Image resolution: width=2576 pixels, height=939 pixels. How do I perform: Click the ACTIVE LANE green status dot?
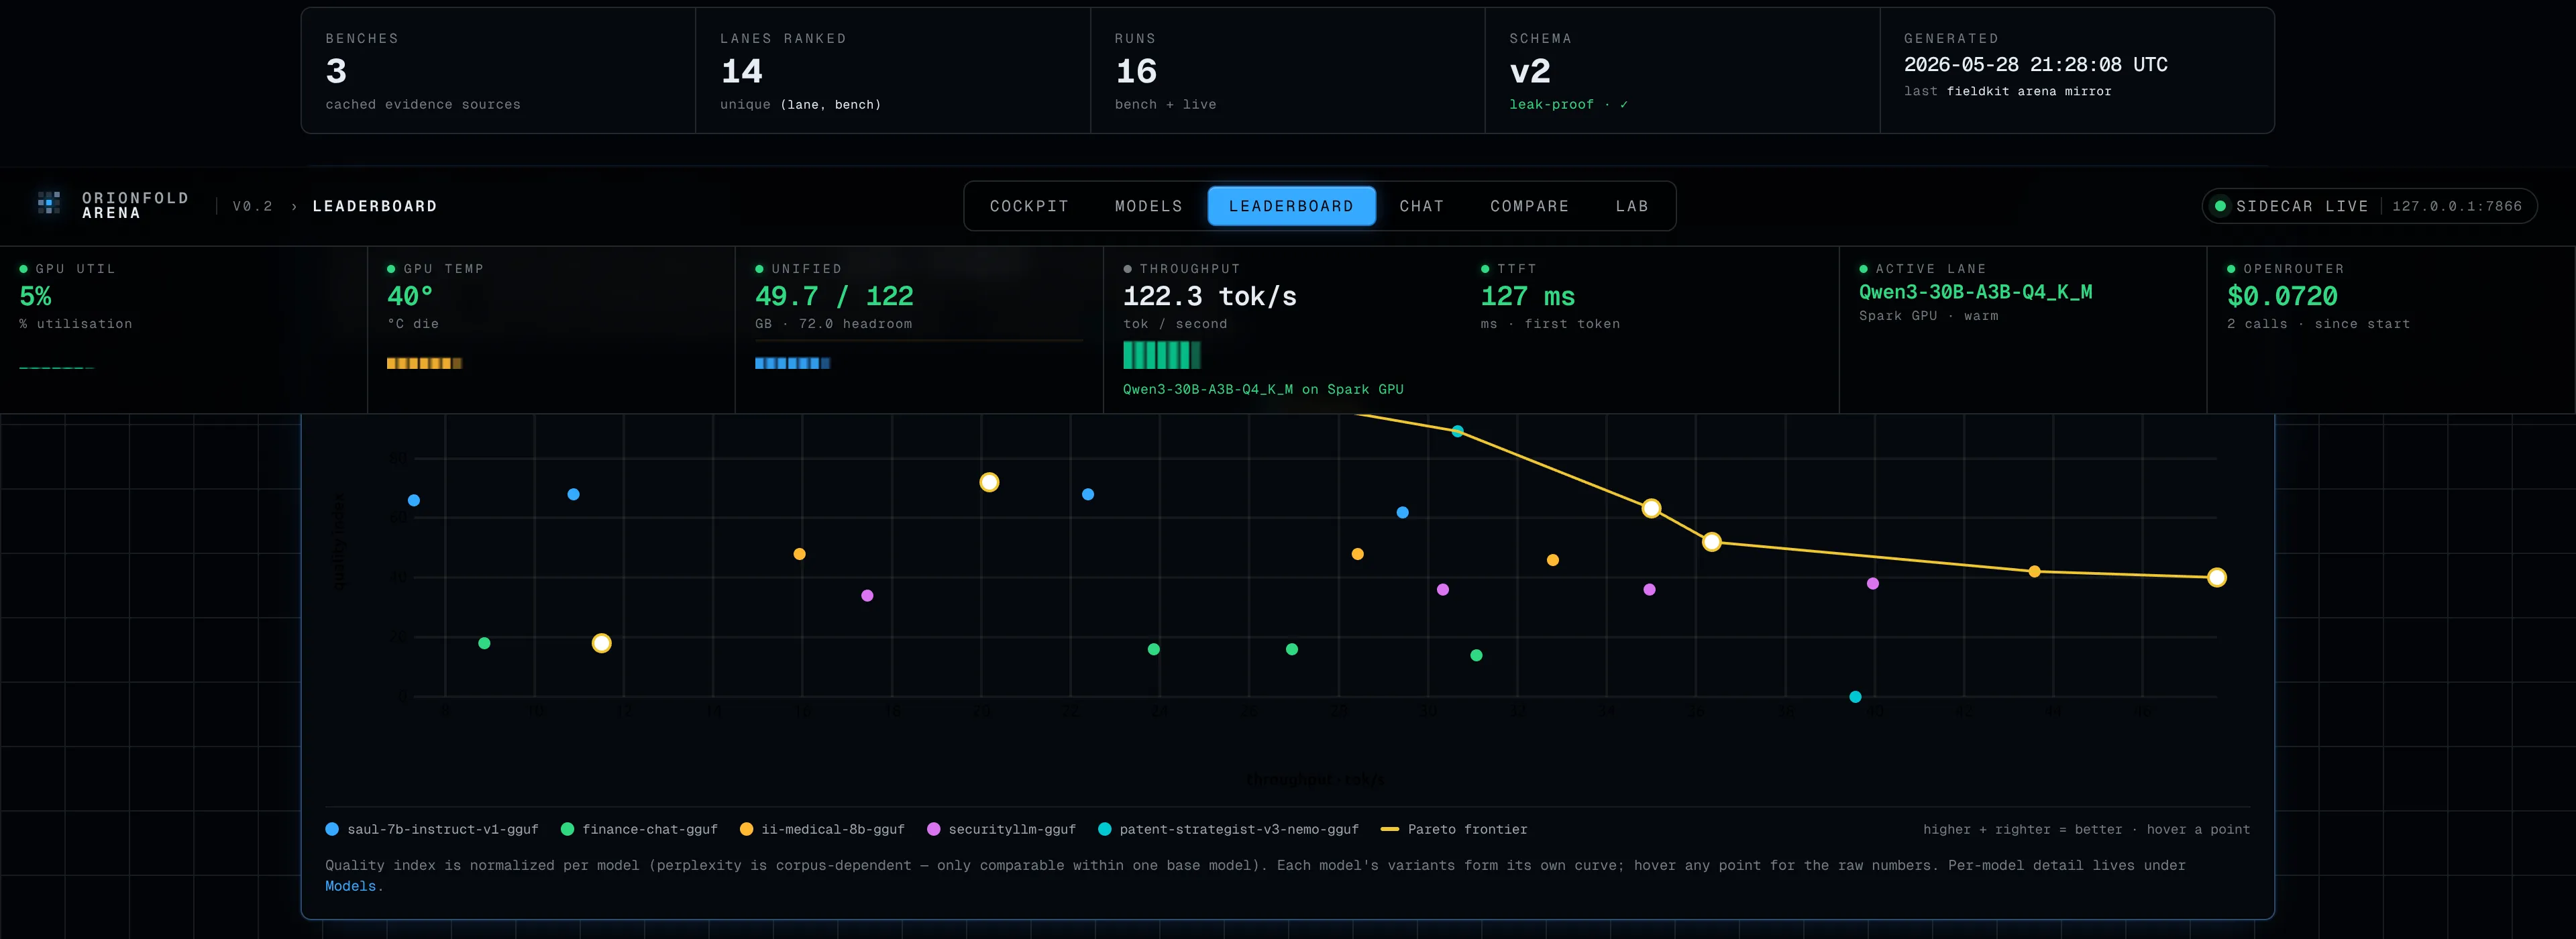[1863, 269]
